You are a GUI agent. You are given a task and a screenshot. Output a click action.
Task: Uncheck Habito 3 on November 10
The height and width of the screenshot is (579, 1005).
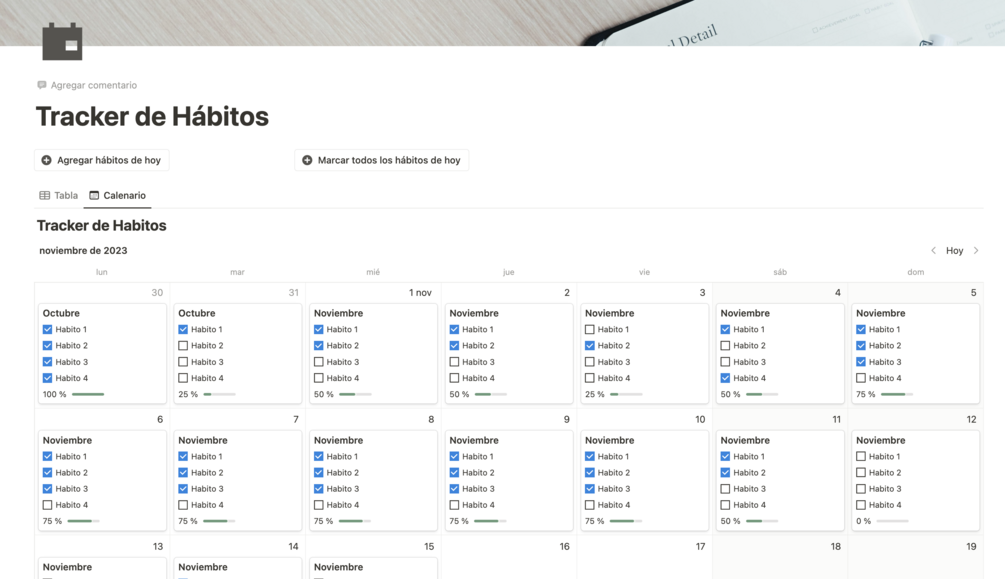tap(590, 489)
